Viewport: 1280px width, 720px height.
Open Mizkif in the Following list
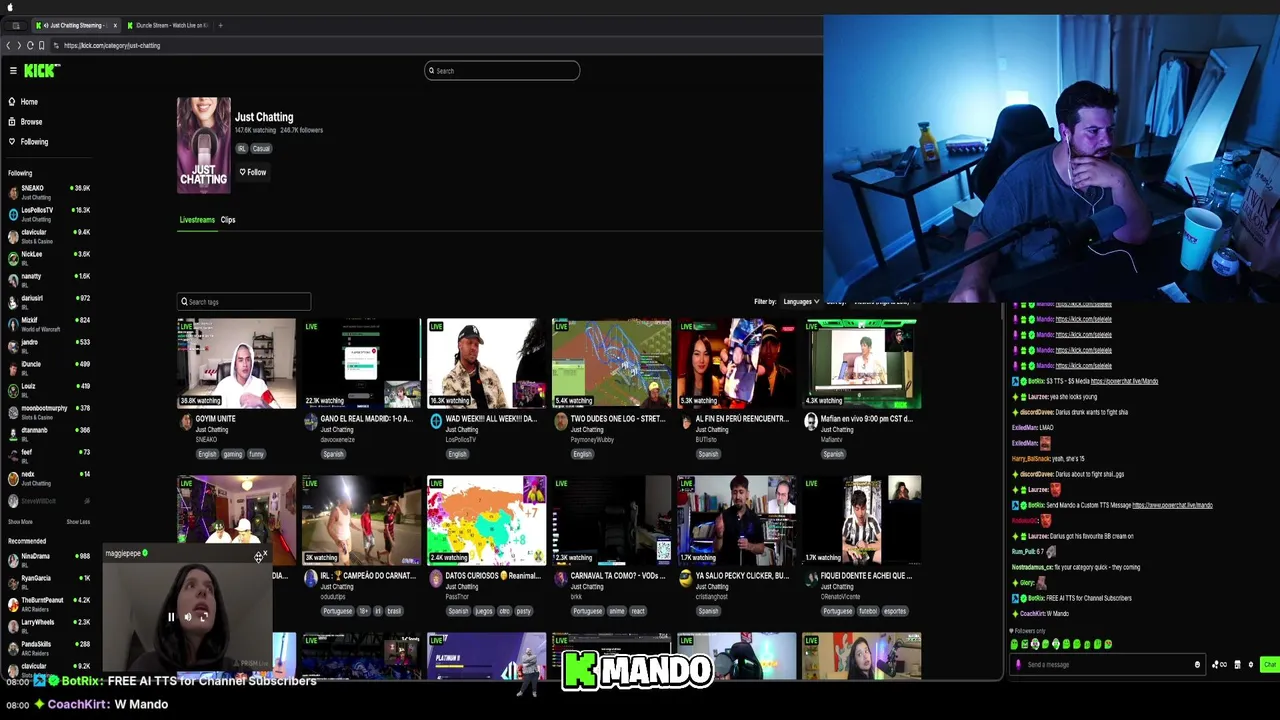(48, 323)
